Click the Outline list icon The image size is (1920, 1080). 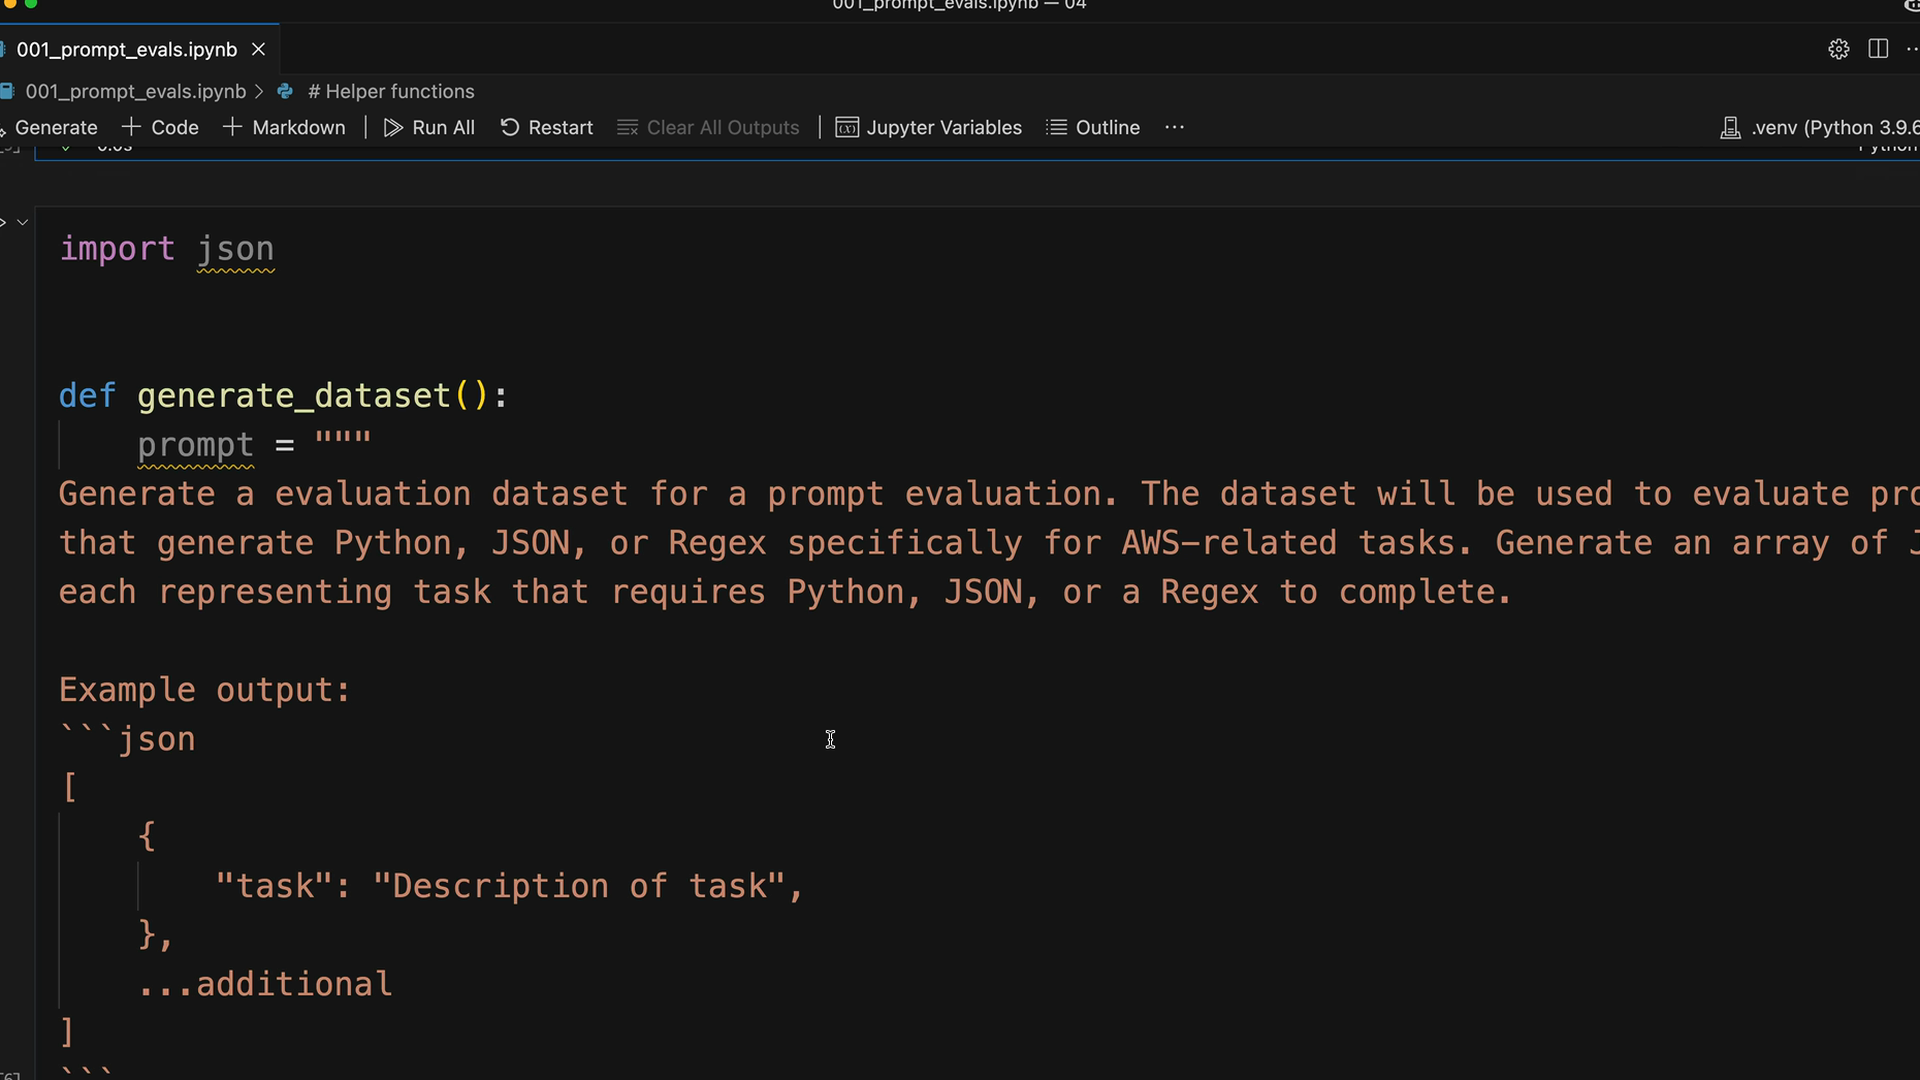point(1056,127)
